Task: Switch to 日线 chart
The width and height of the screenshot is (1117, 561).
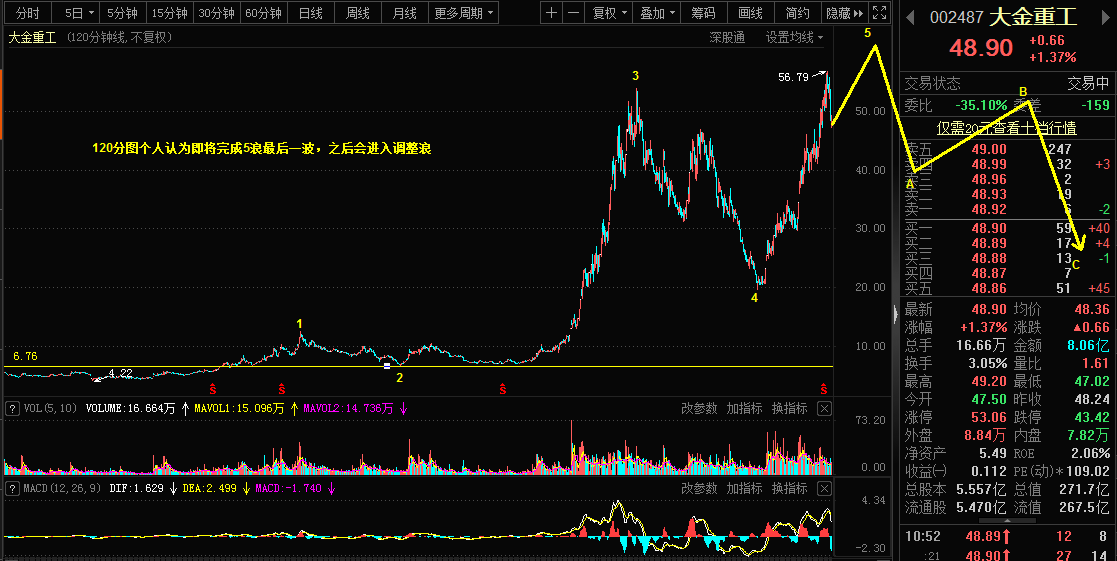Action: (x=311, y=13)
